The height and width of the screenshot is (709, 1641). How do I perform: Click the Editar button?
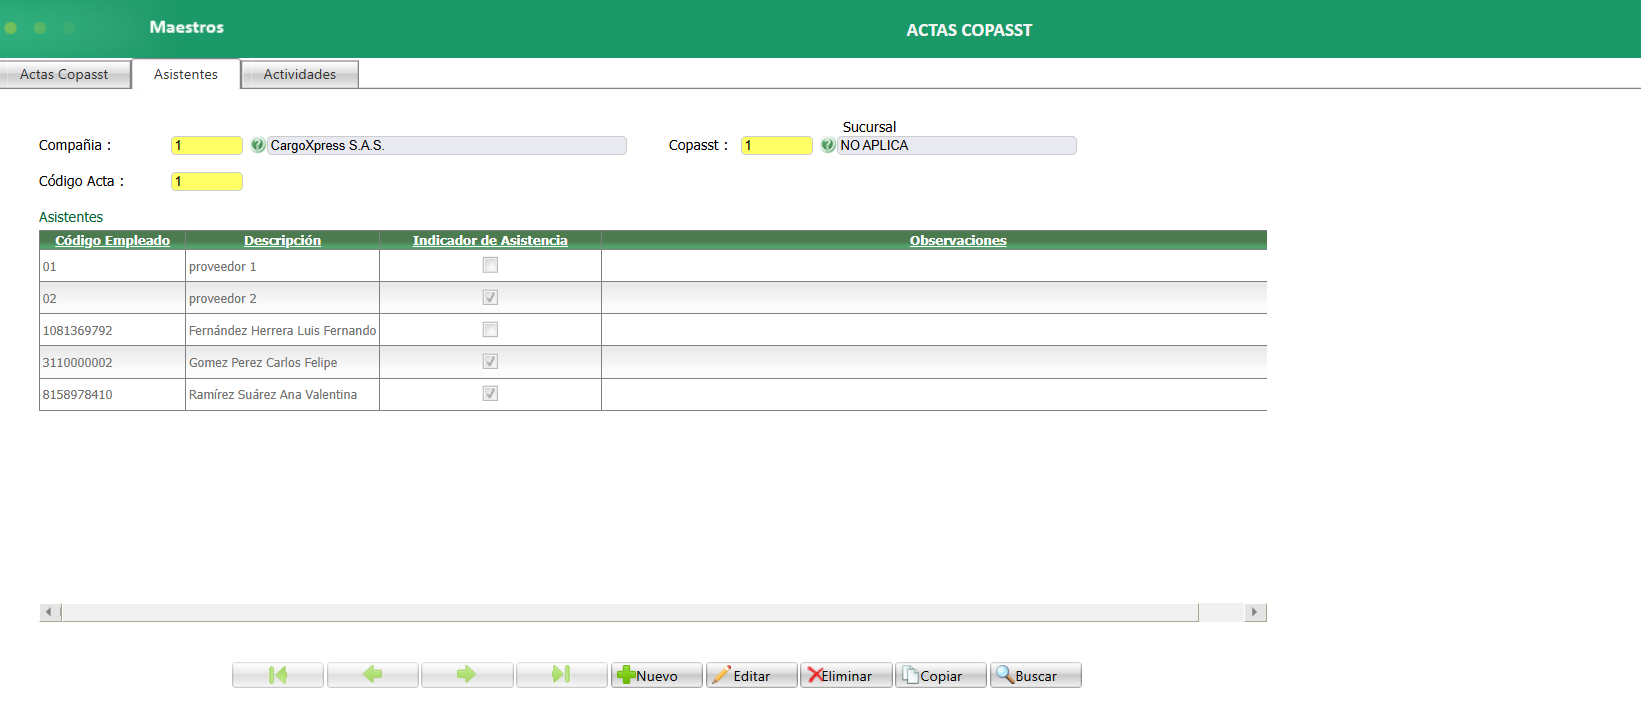[x=751, y=675]
